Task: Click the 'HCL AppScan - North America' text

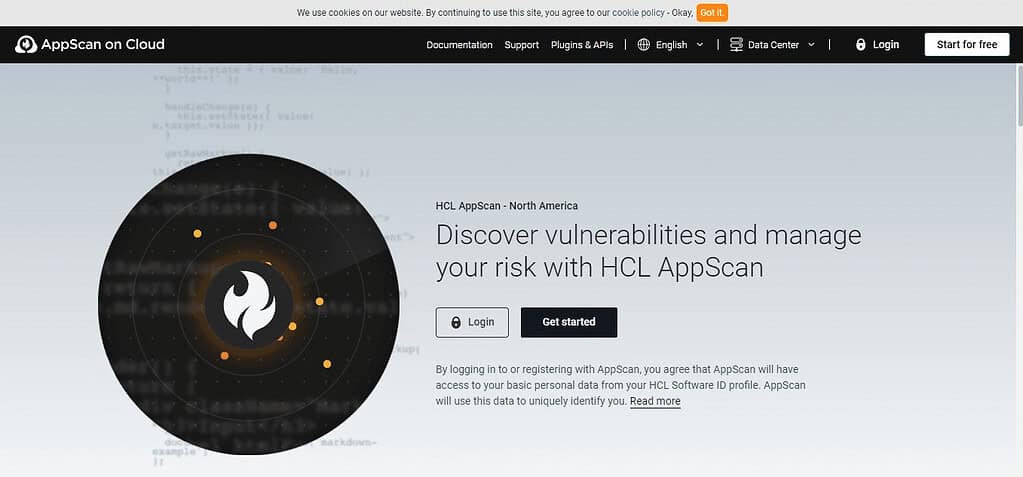Action: pos(506,206)
